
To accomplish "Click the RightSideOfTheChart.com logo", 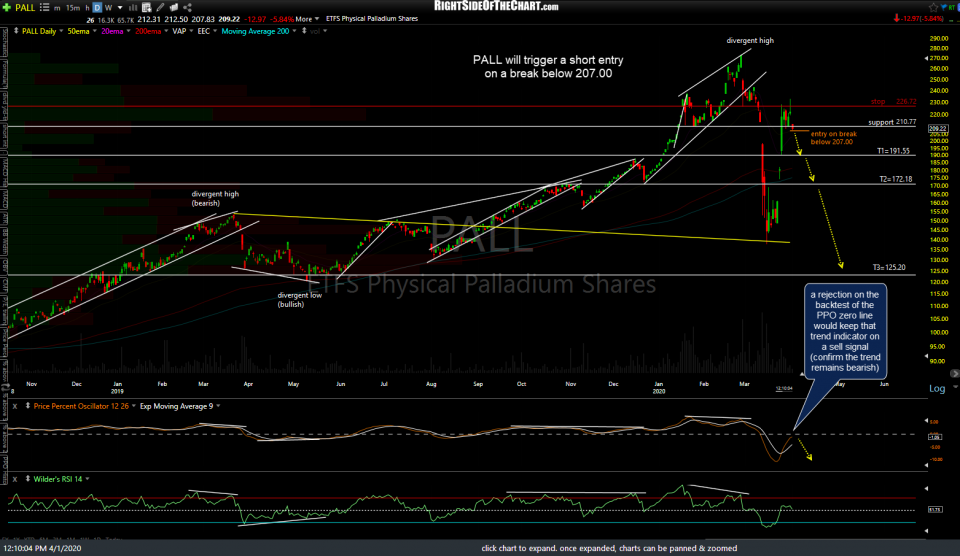I will point(496,6).
